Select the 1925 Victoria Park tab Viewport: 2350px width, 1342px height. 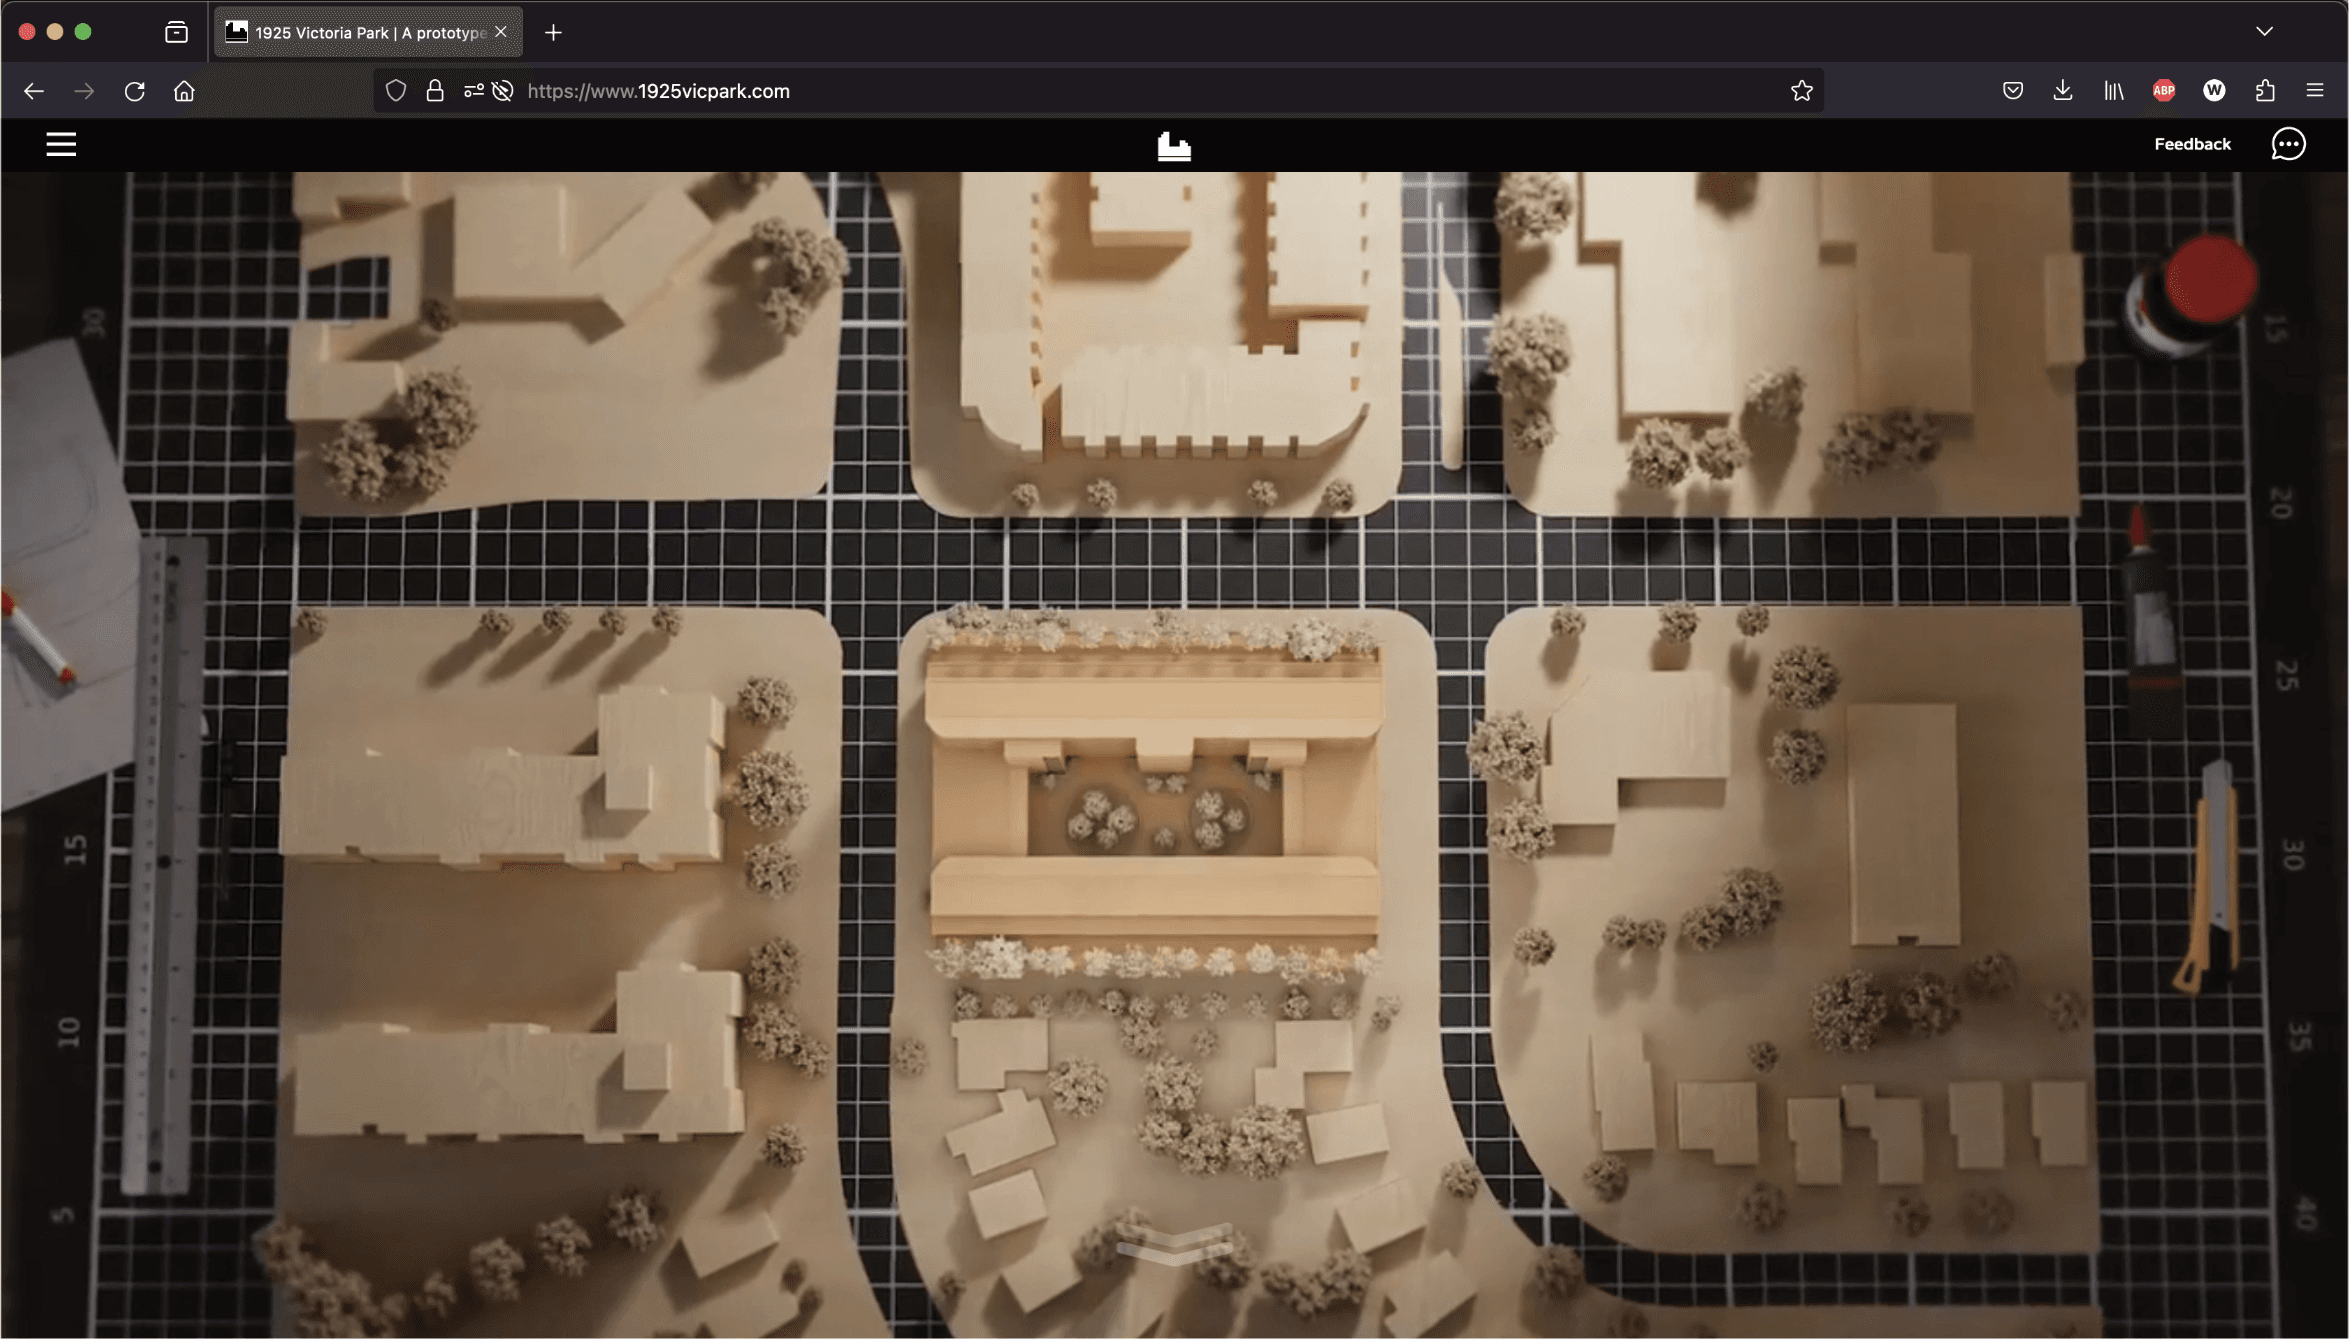click(x=360, y=32)
